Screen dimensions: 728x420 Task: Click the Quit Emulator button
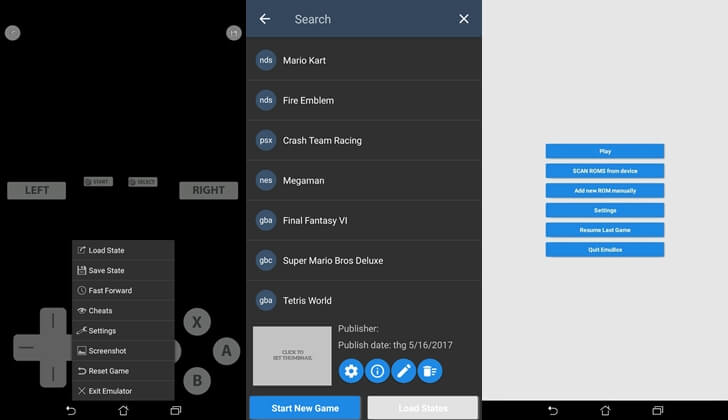coord(604,250)
